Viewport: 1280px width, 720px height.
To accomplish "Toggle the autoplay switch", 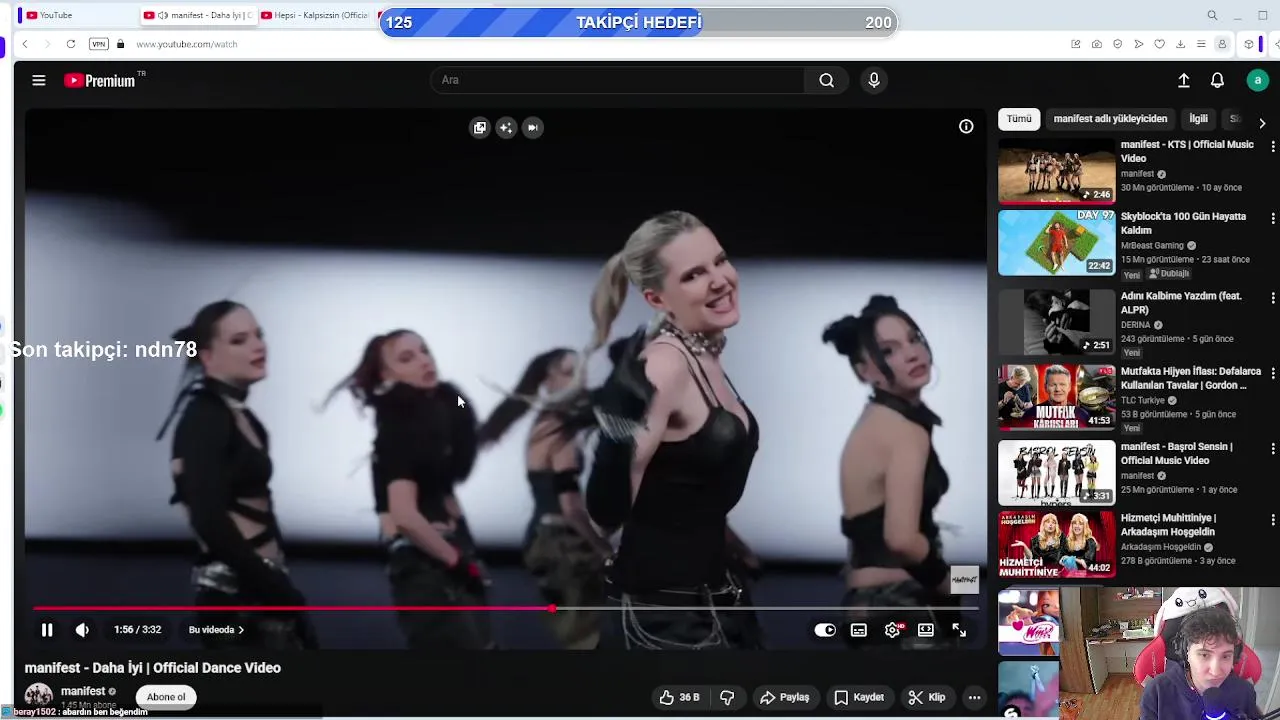I will coord(825,630).
